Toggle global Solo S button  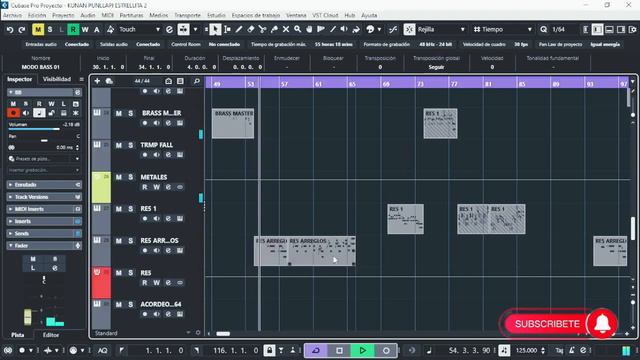(50, 29)
